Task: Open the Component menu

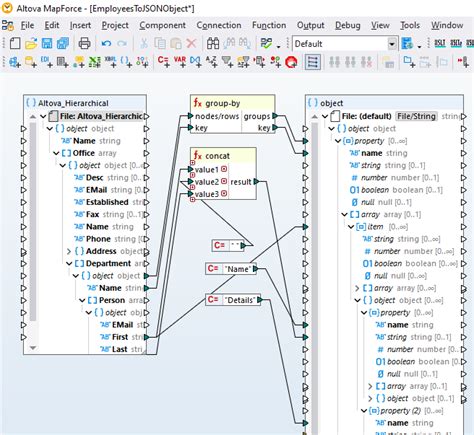Action: [x=162, y=25]
